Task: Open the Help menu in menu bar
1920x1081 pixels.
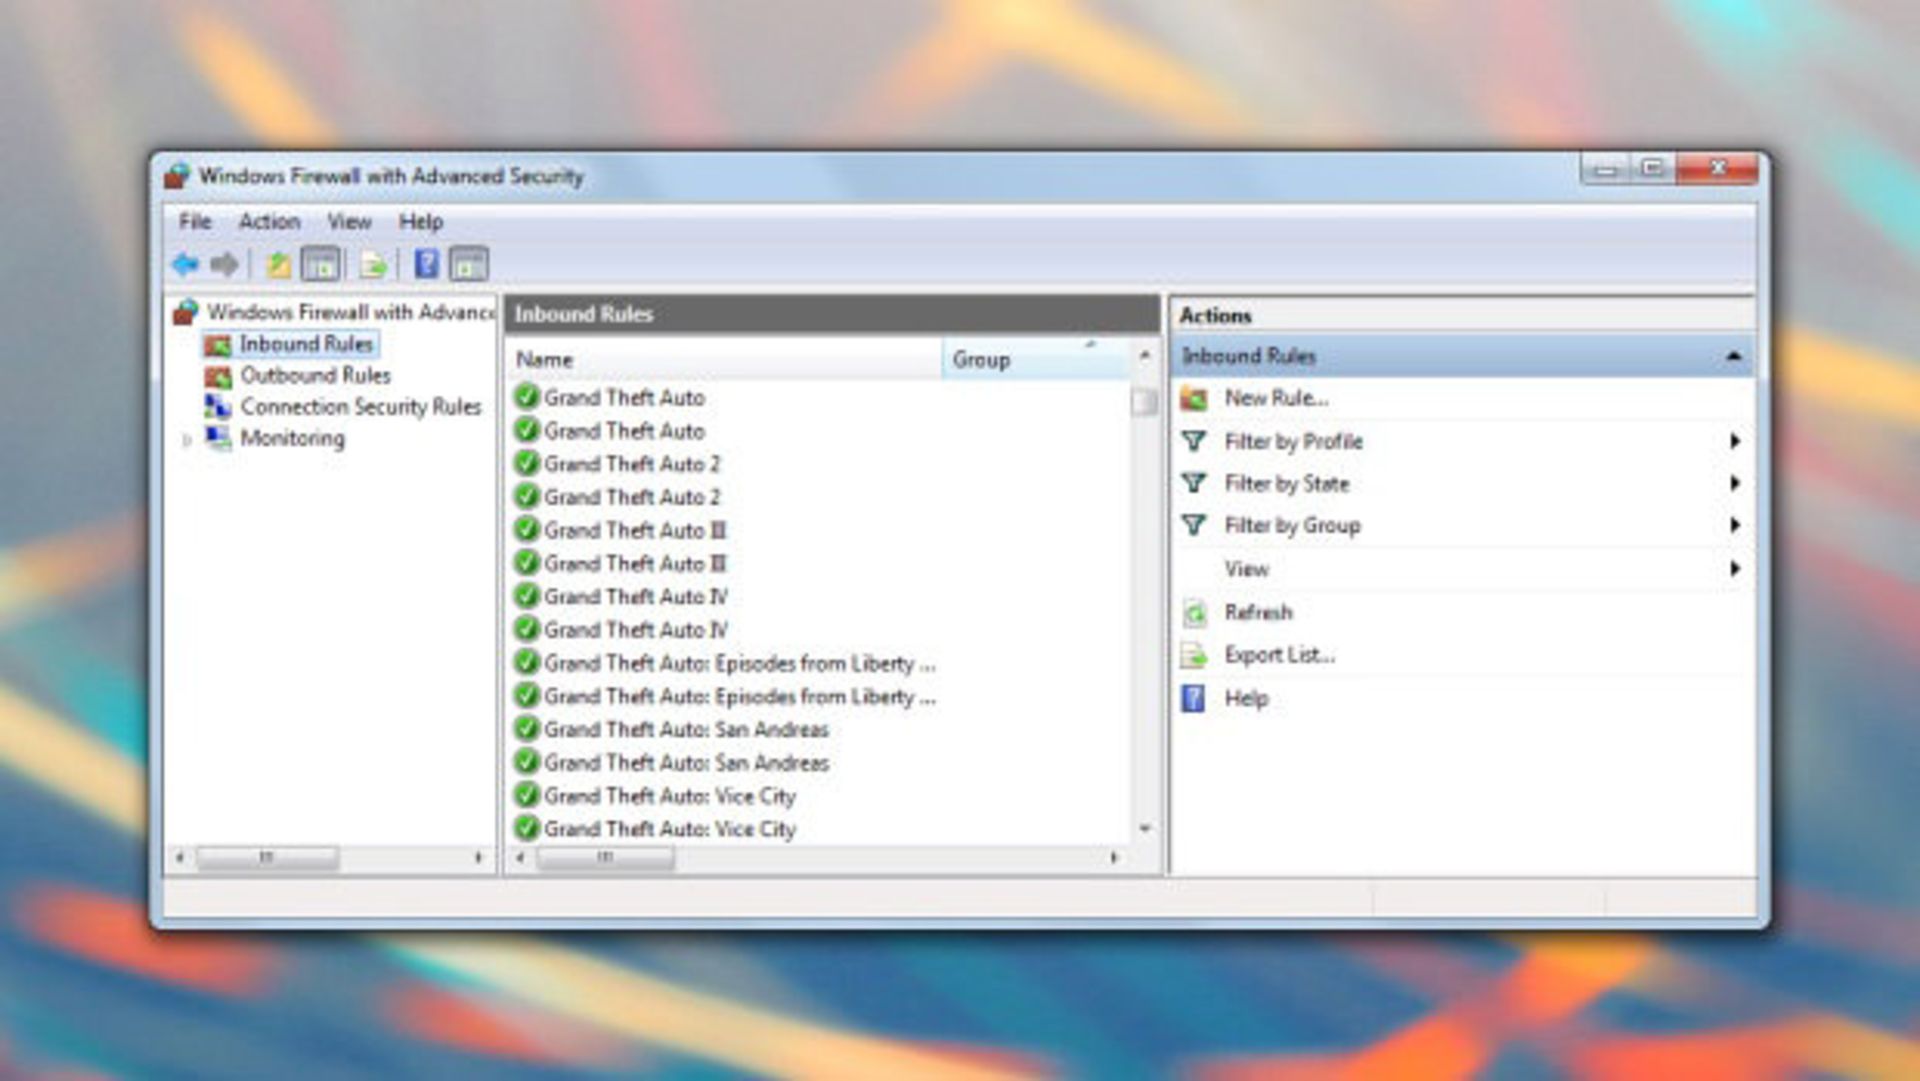Action: [421, 222]
